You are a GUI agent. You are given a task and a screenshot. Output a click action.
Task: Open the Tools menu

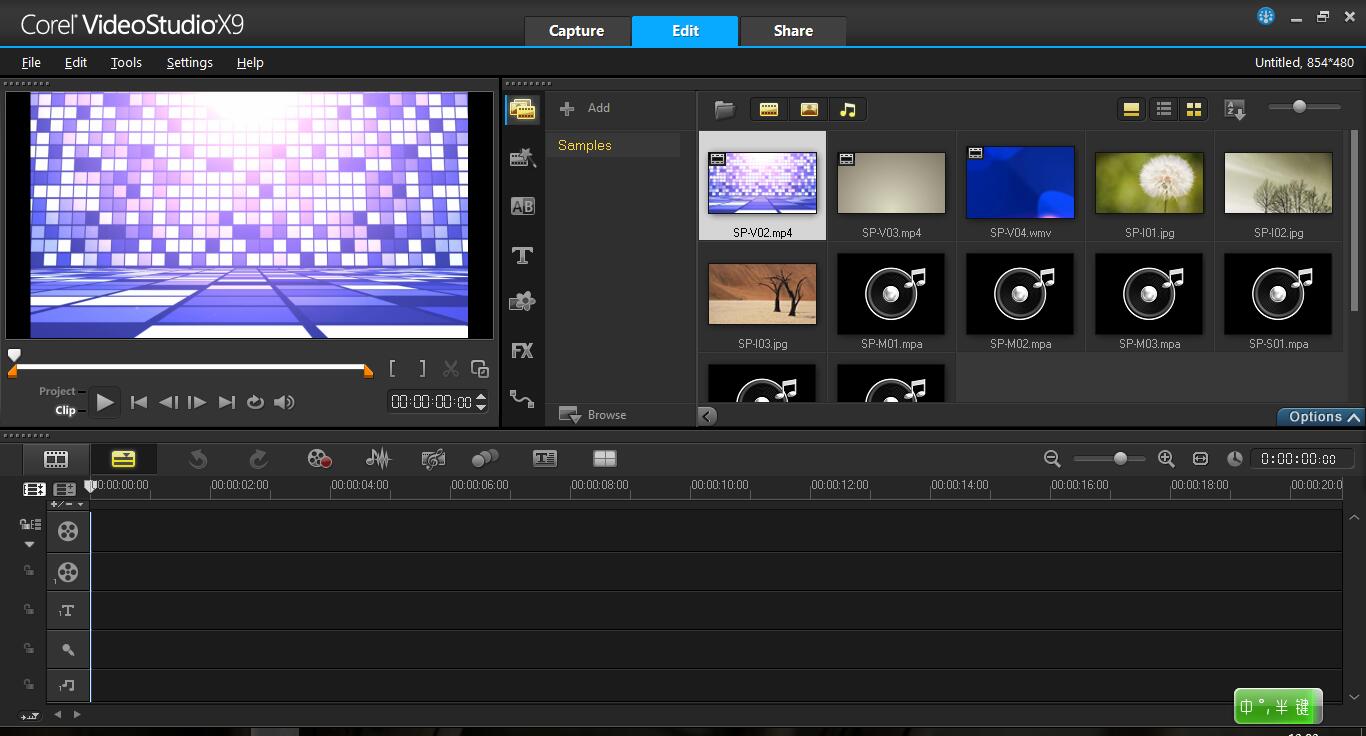pyautogui.click(x=126, y=62)
